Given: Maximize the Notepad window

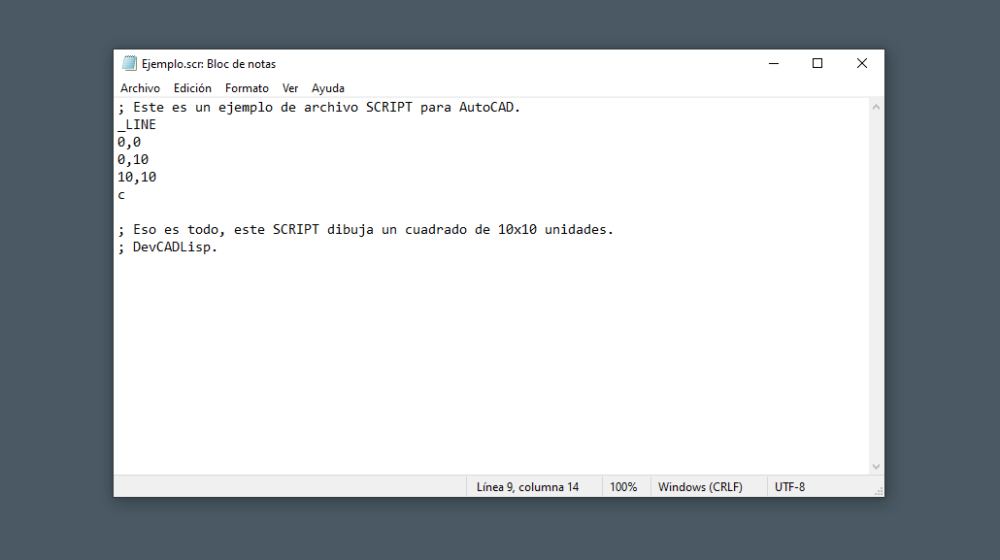Looking at the screenshot, I should [817, 63].
